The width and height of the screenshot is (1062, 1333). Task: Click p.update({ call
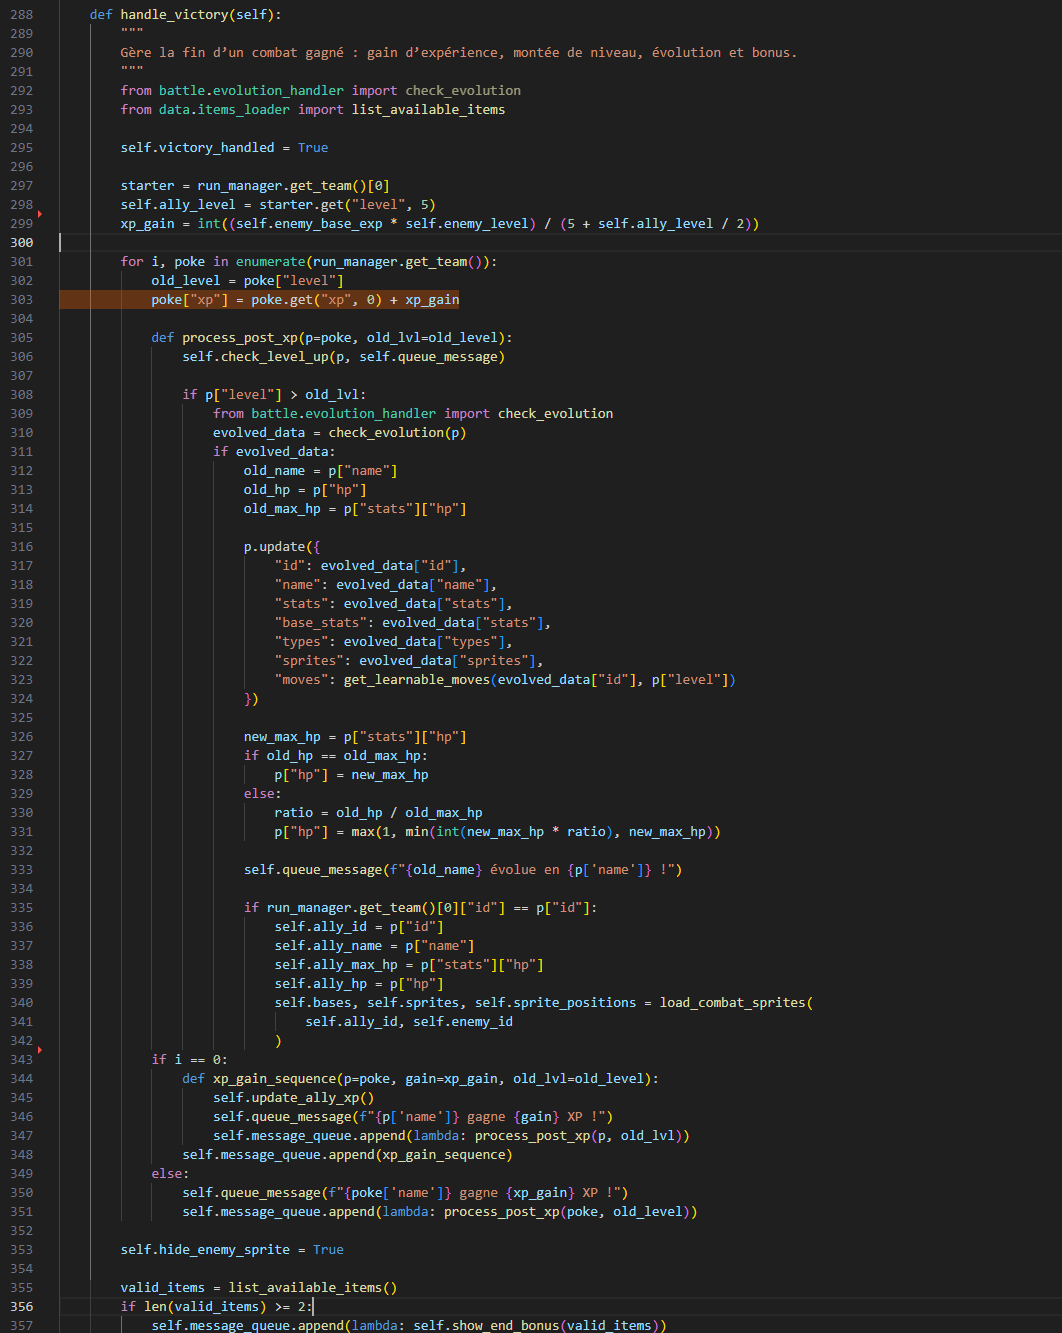(282, 547)
